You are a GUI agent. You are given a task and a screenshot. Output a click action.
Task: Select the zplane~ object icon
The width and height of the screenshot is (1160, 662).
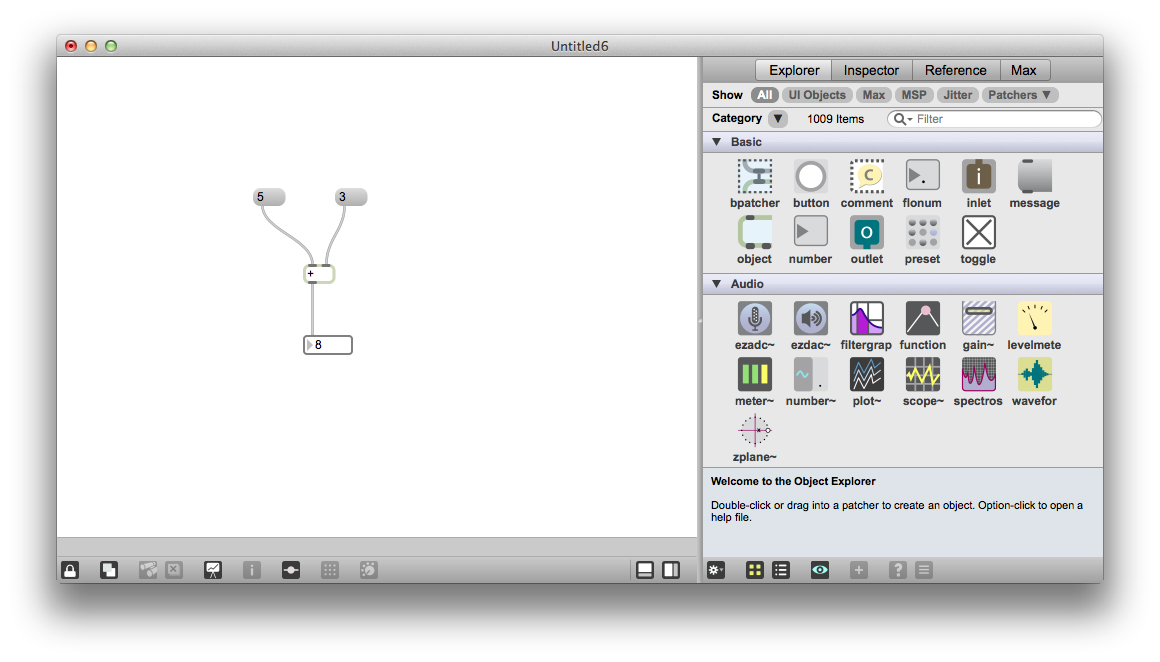[755, 430]
